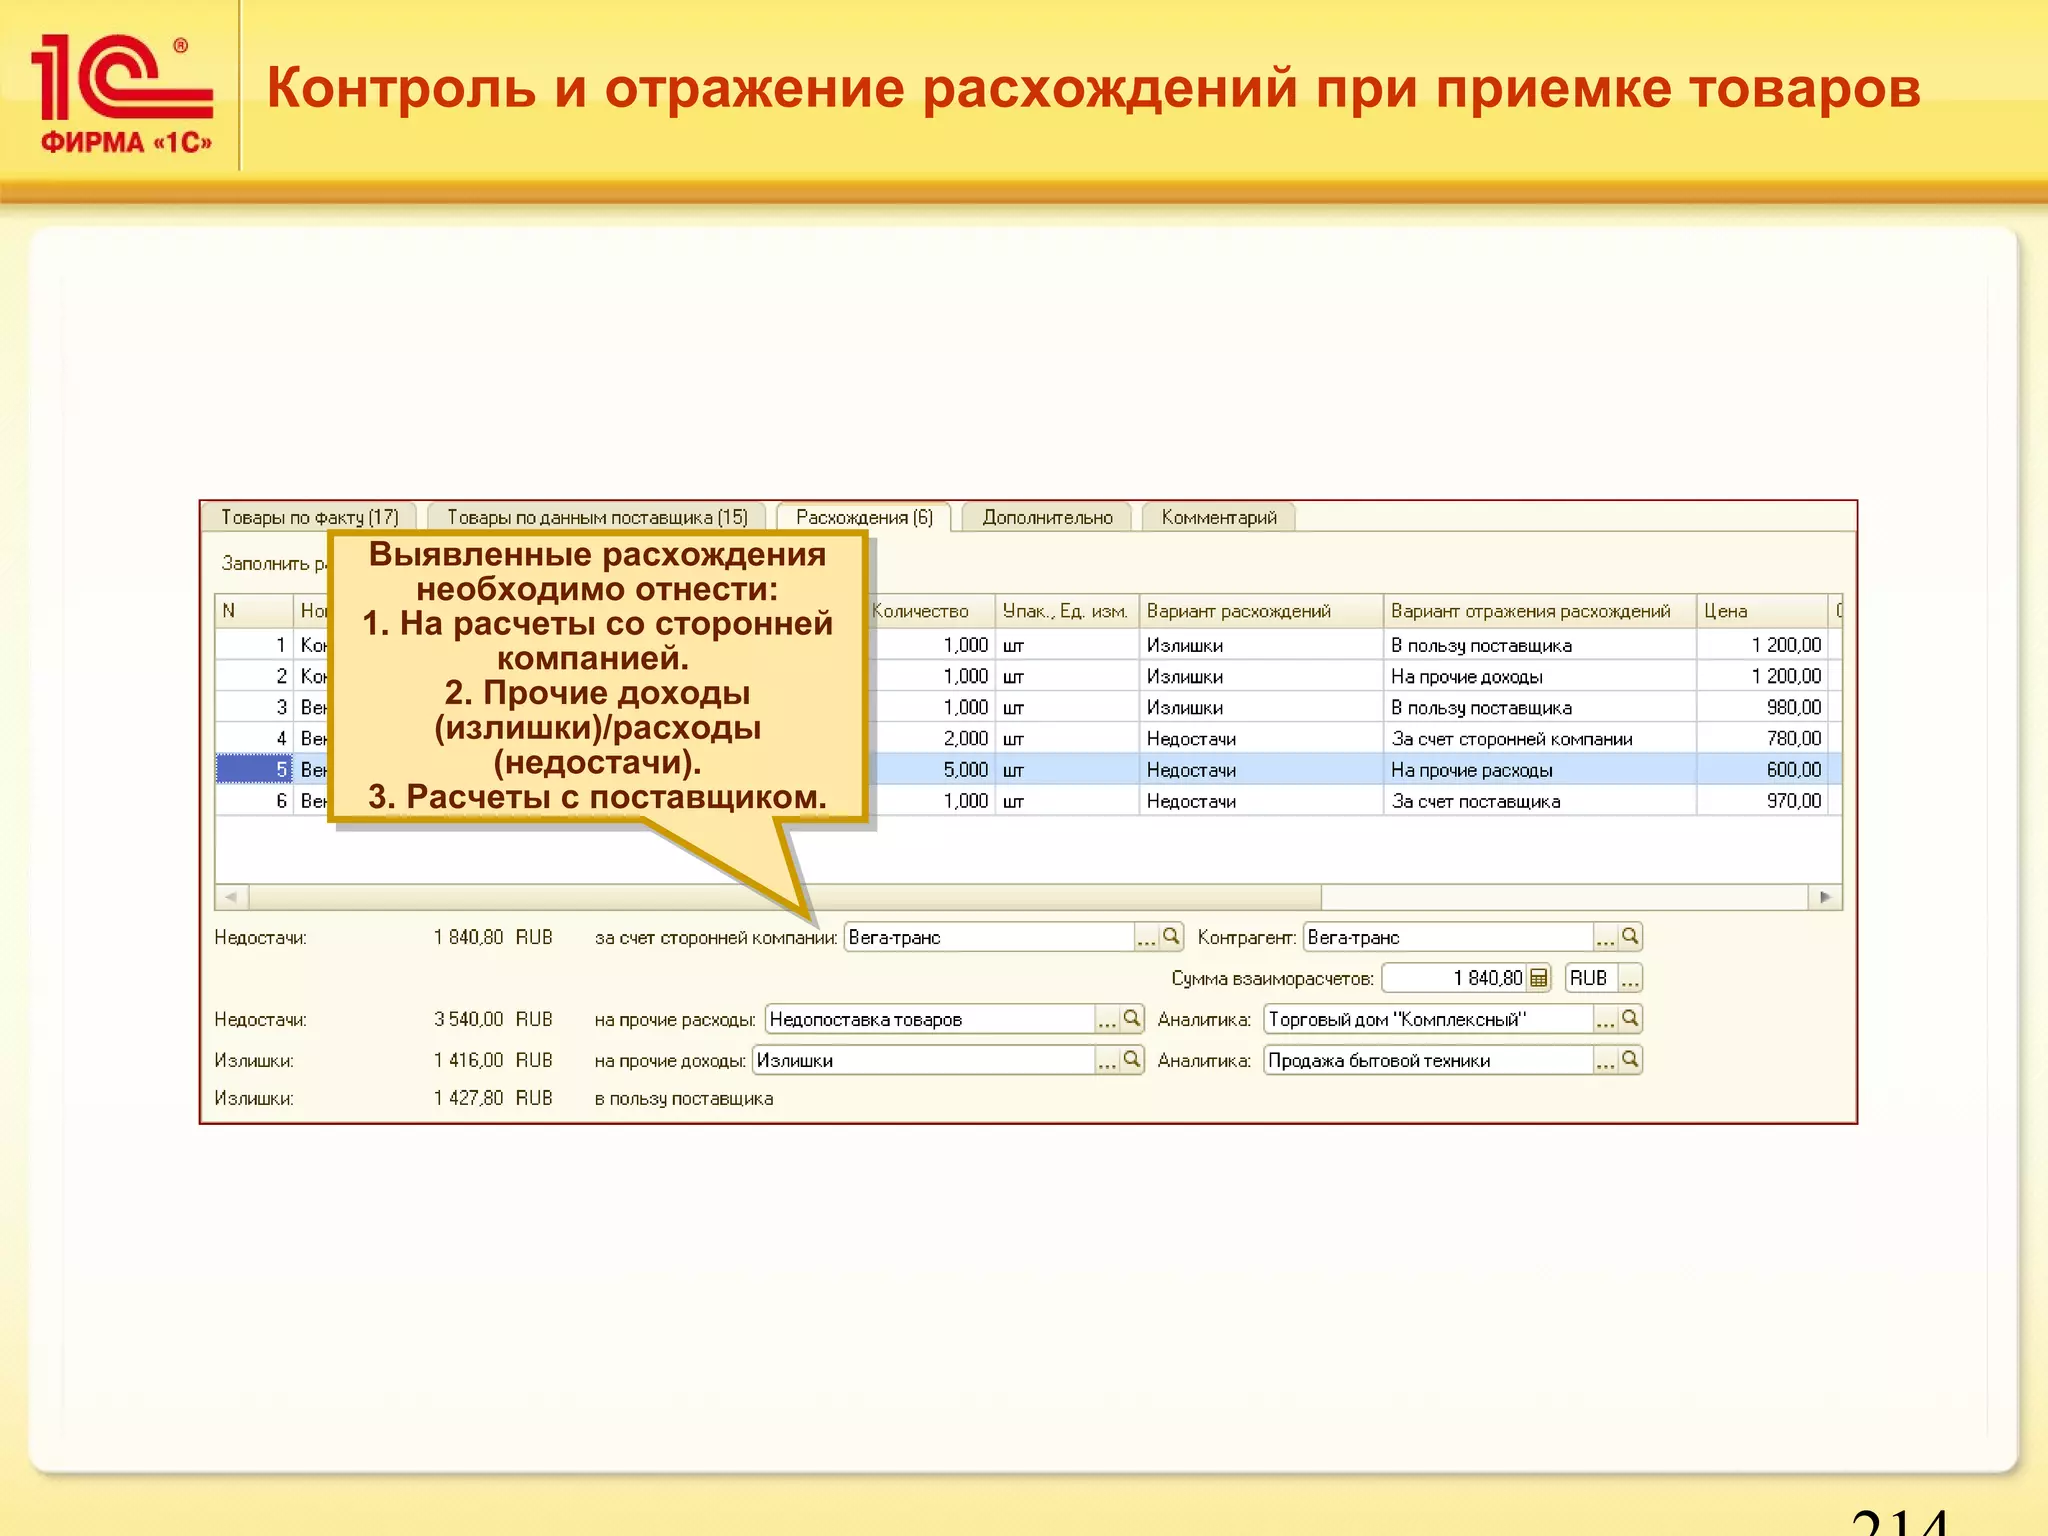
Task: Click the left arrow of horizontal scrollbar
Action: pyautogui.click(x=231, y=897)
